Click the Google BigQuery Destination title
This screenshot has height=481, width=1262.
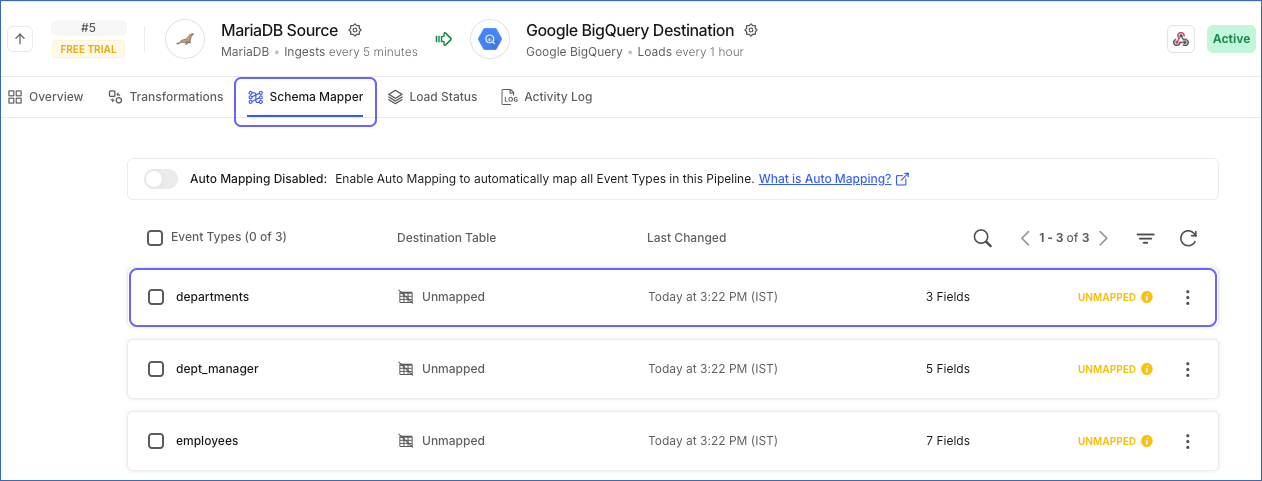tap(630, 31)
